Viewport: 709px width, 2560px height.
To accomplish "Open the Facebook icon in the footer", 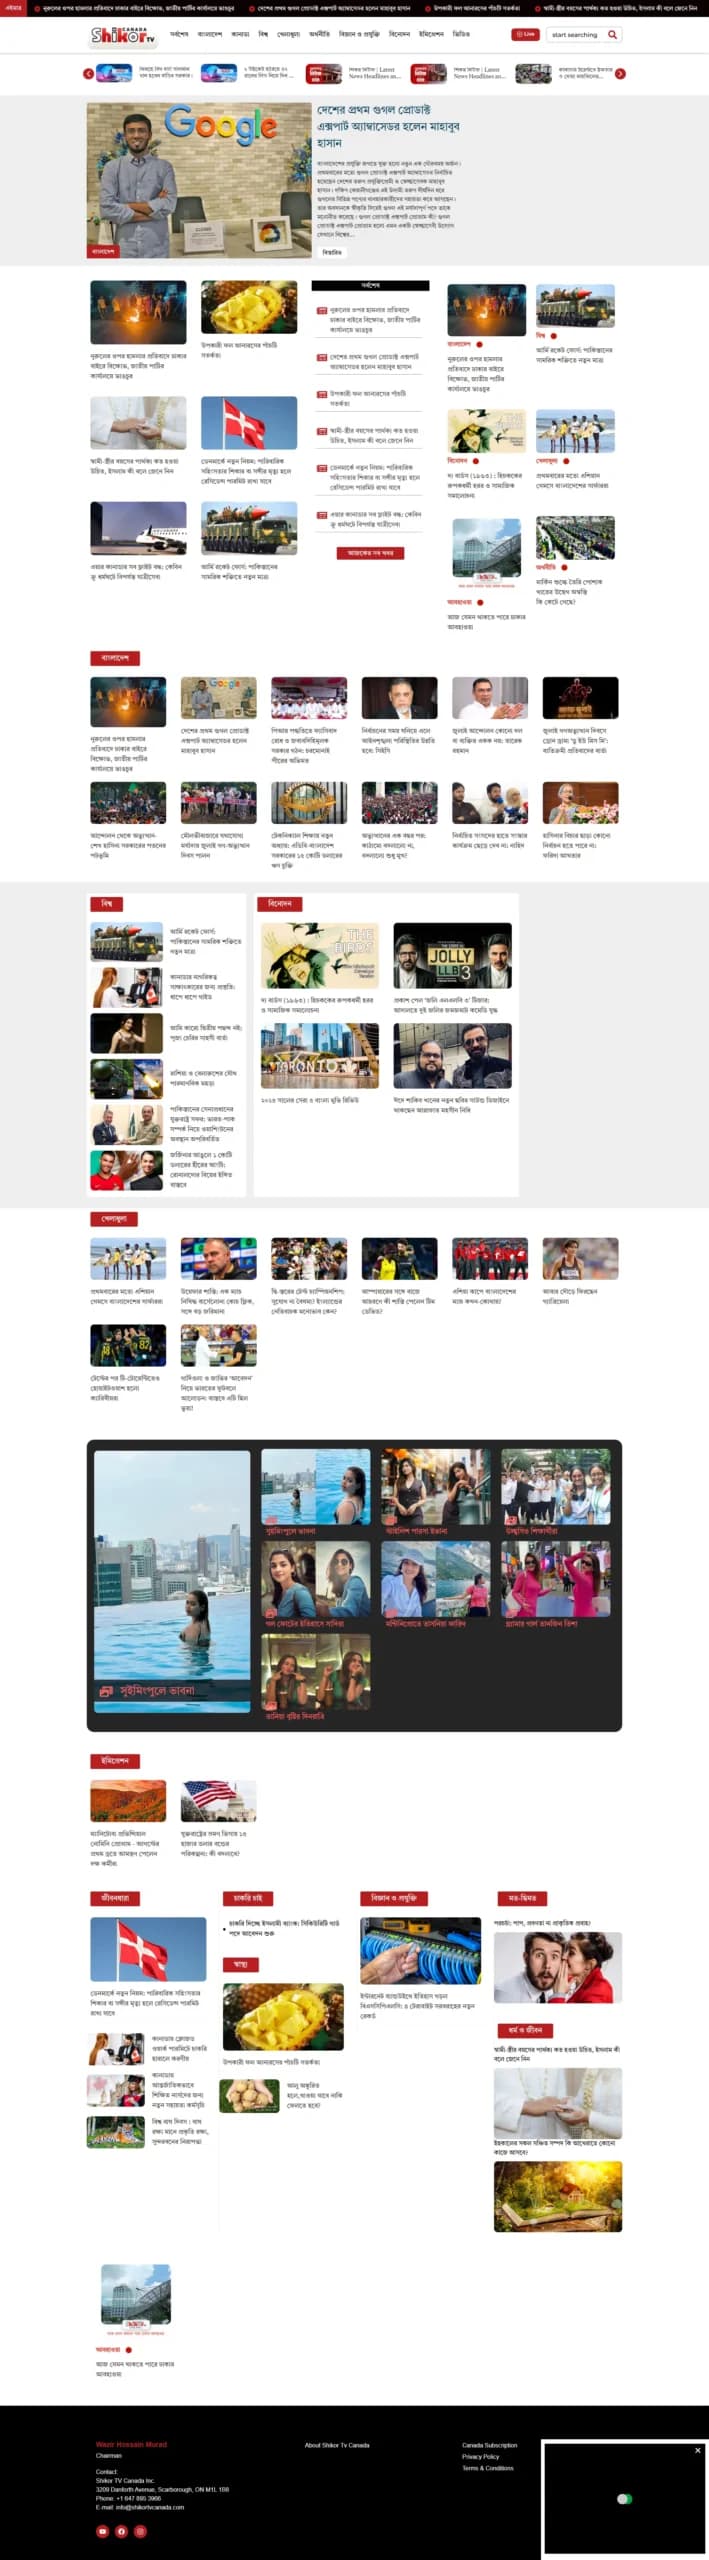I will tap(121, 2531).
